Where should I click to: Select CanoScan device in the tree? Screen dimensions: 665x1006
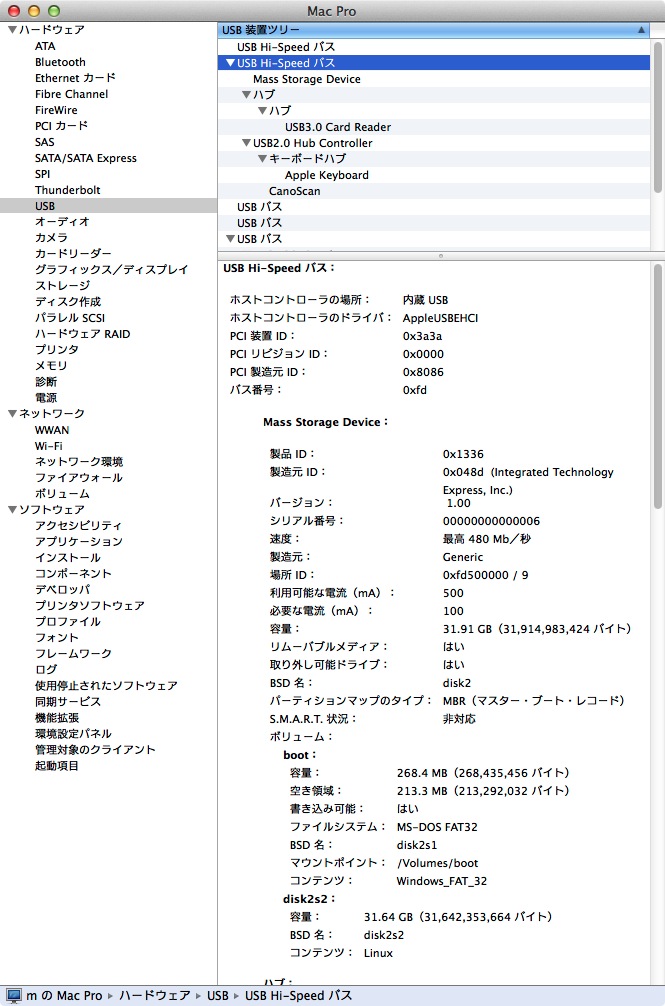[294, 191]
